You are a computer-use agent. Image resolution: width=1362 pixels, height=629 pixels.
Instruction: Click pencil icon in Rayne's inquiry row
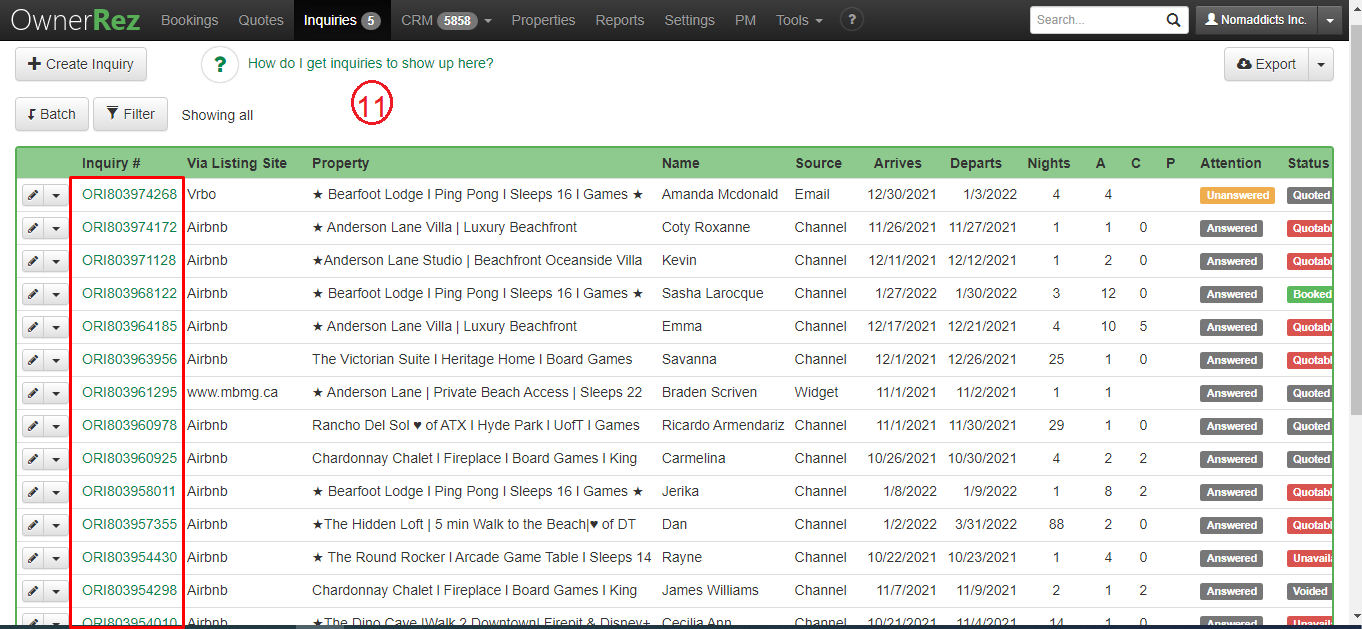(33, 558)
